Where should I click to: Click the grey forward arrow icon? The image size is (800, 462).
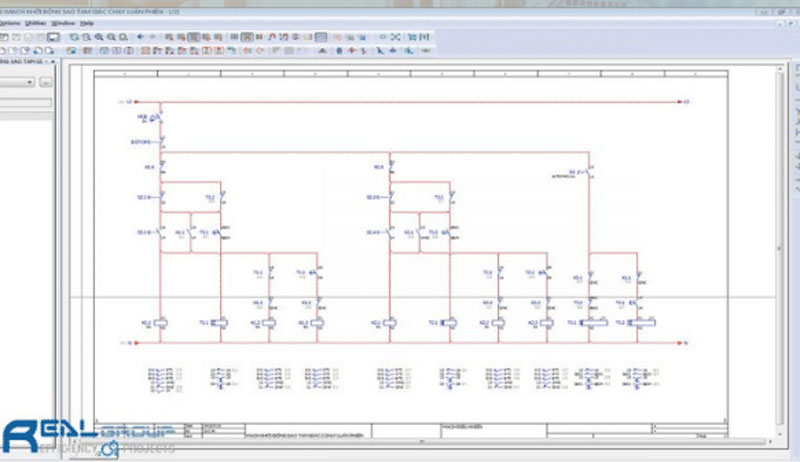(153, 37)
